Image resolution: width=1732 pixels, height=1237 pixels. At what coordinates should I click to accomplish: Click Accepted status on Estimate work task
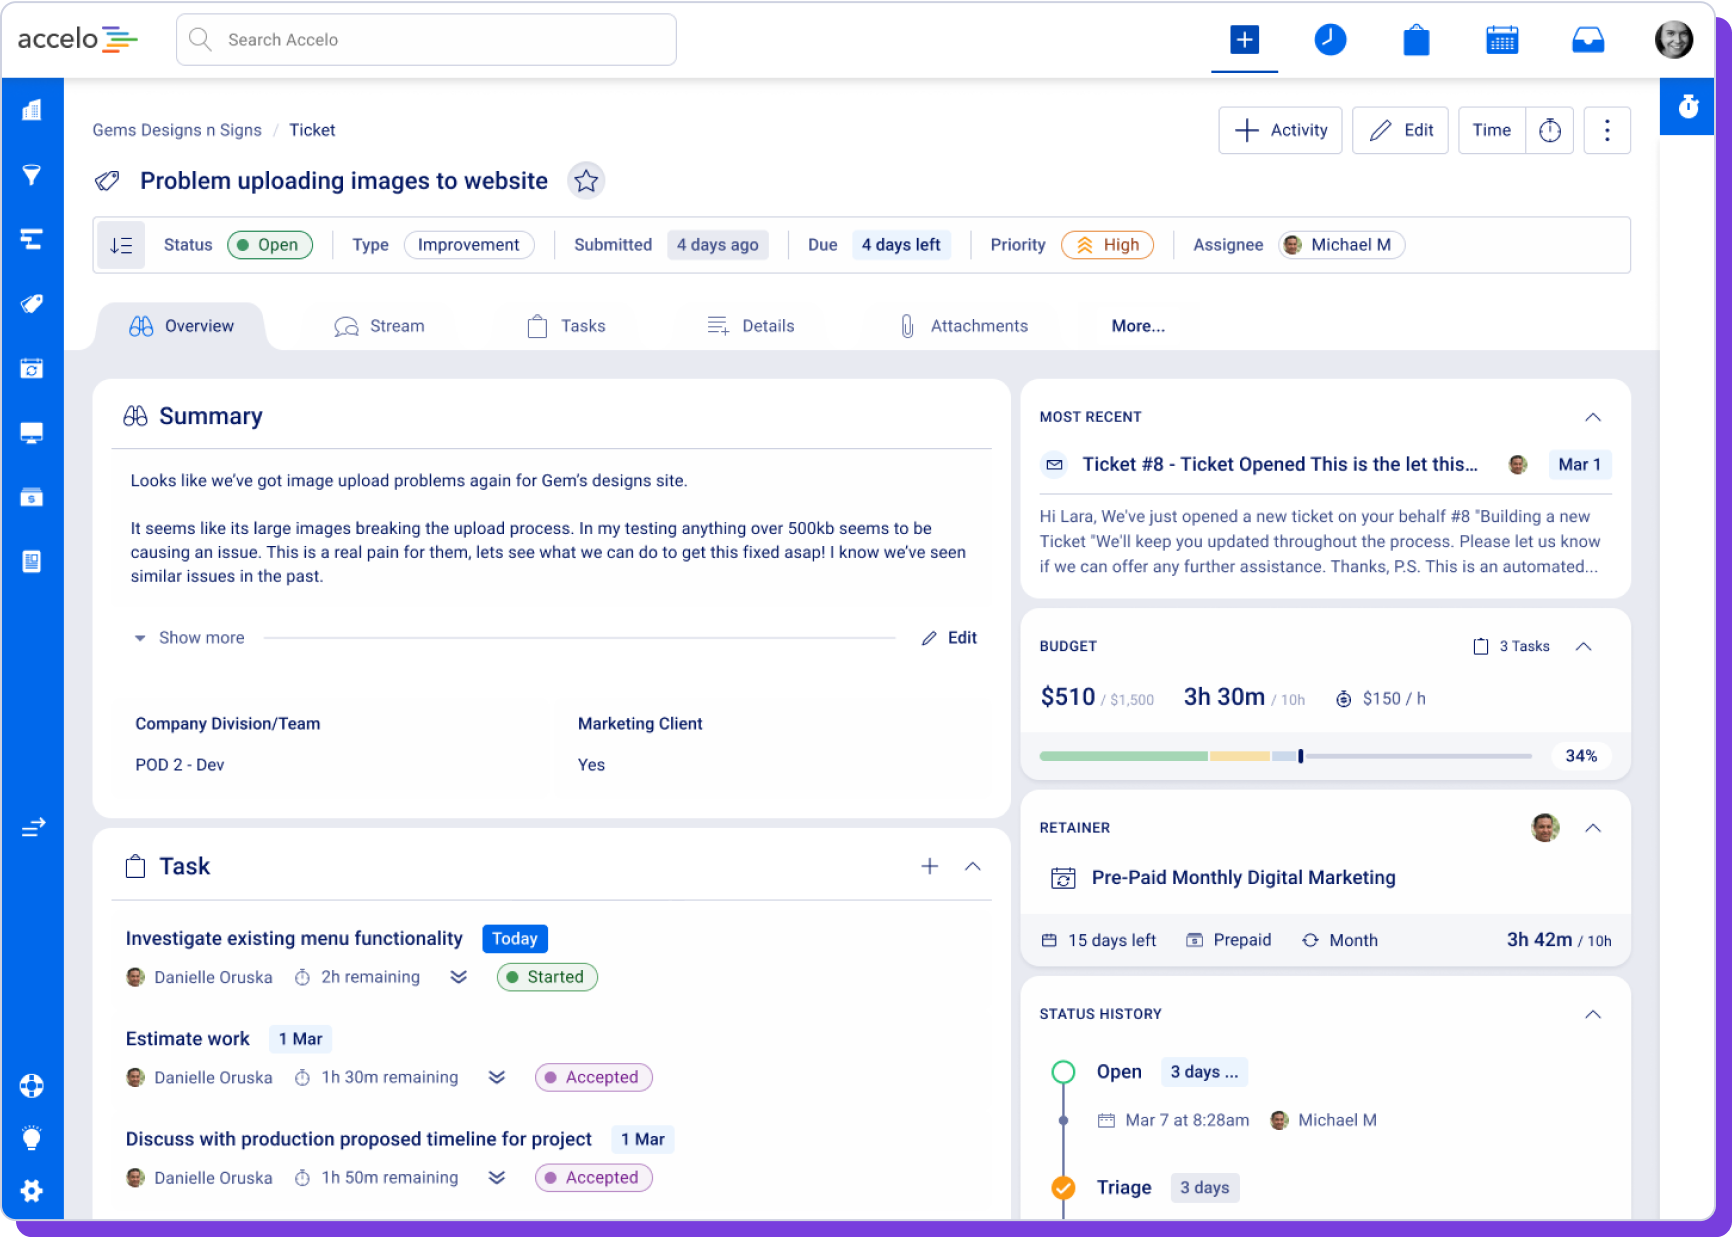(594, 1077)
